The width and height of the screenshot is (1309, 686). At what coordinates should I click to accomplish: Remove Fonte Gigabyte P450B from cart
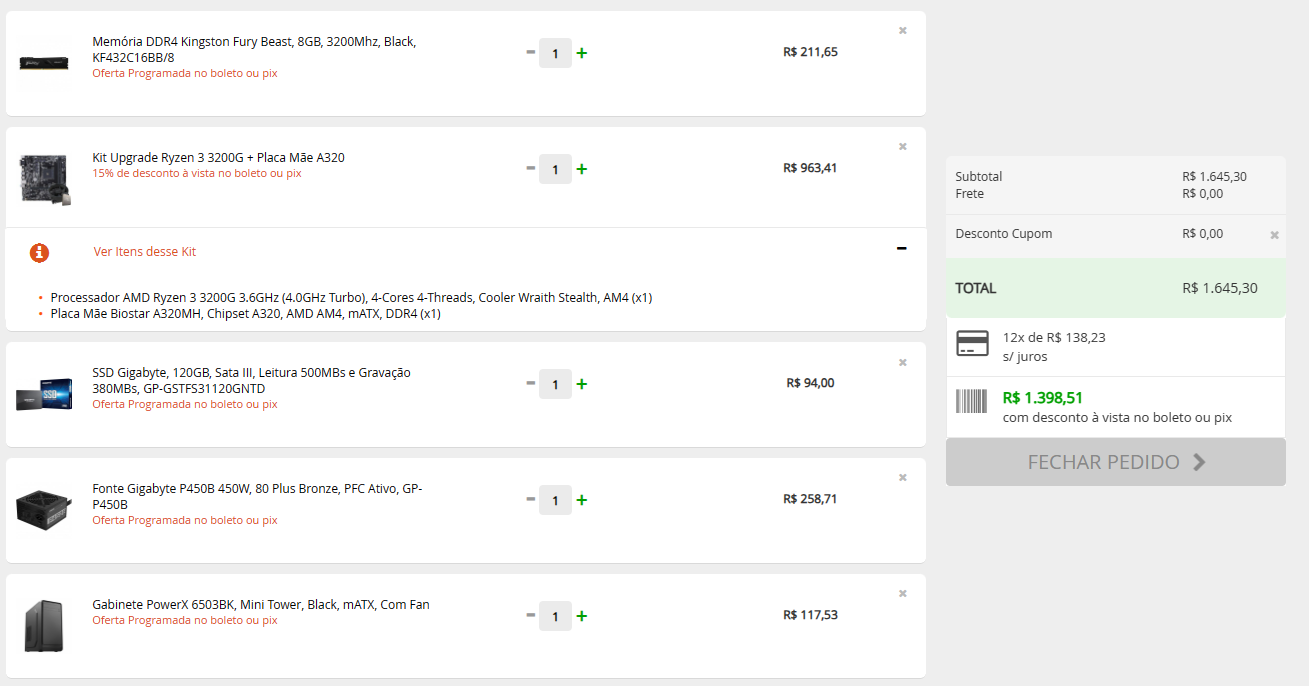click(x=903, y=477)
